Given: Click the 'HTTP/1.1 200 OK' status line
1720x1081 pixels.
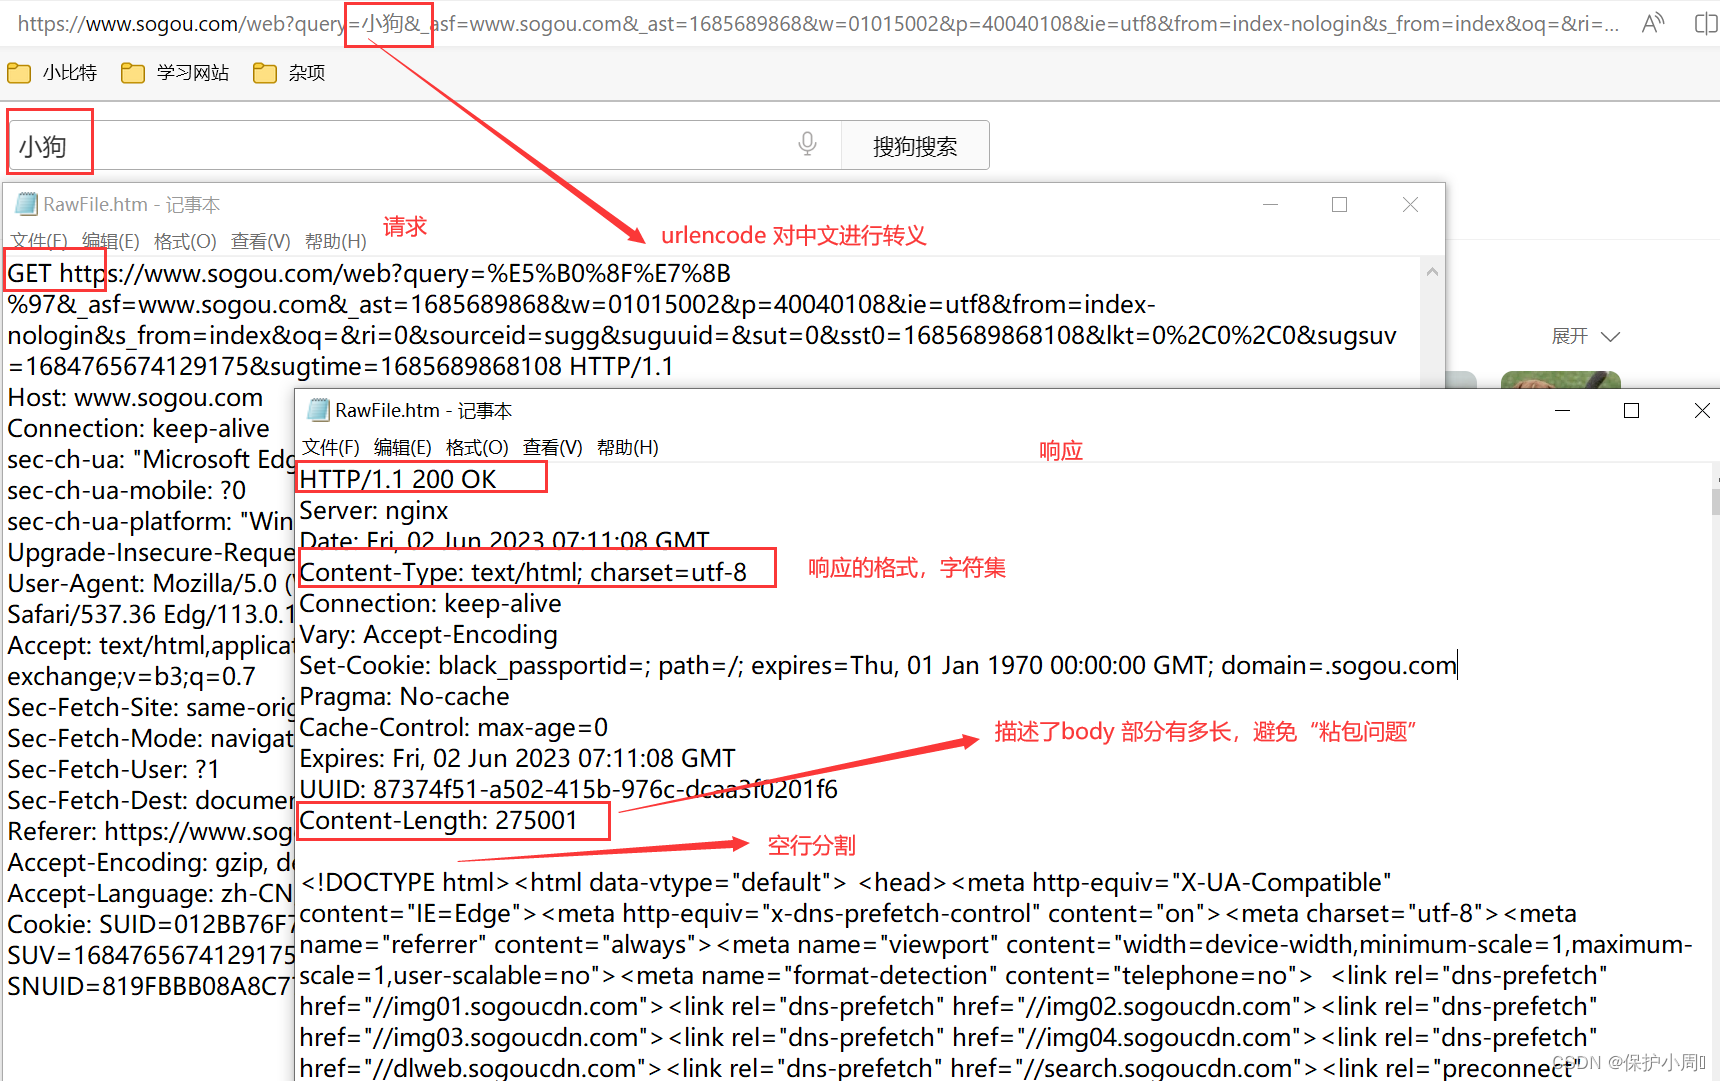Looking at the screenshot, I should [398, 479].
